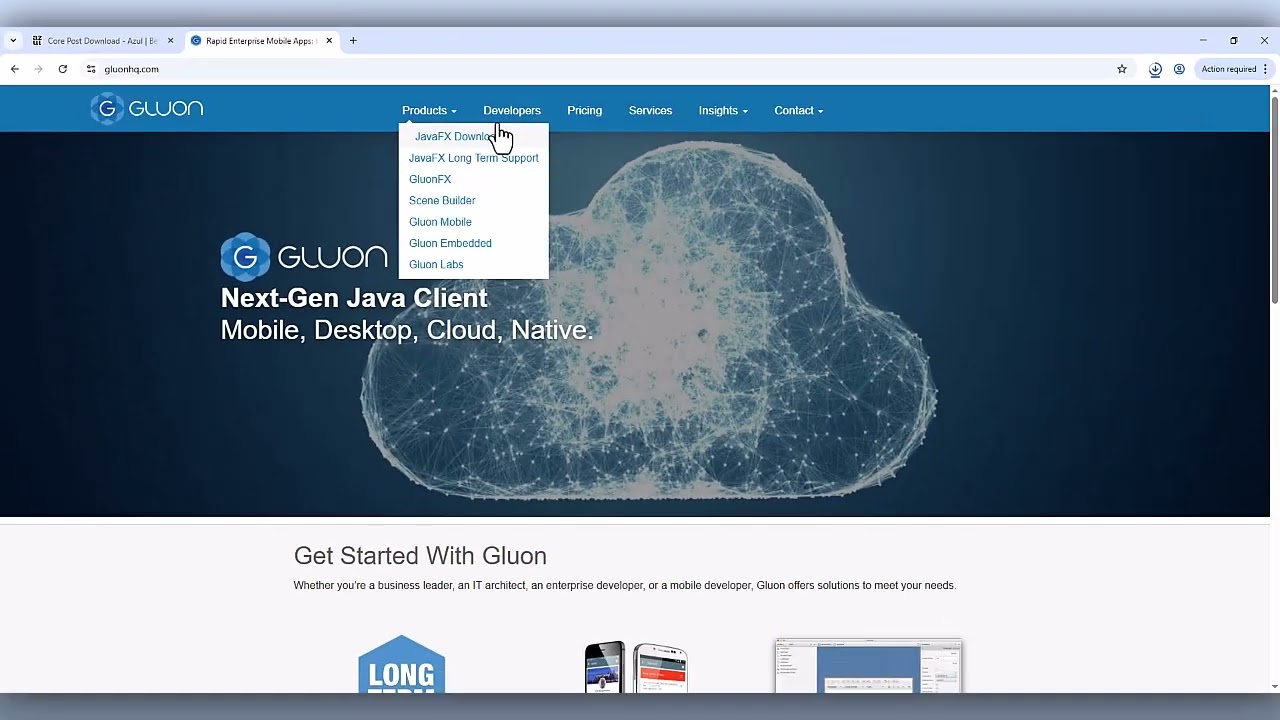Select the Rapid Enterprise Mobile Apps tab
The image size is (1280, 720).
pyautogui.click(x=260, y=41)
